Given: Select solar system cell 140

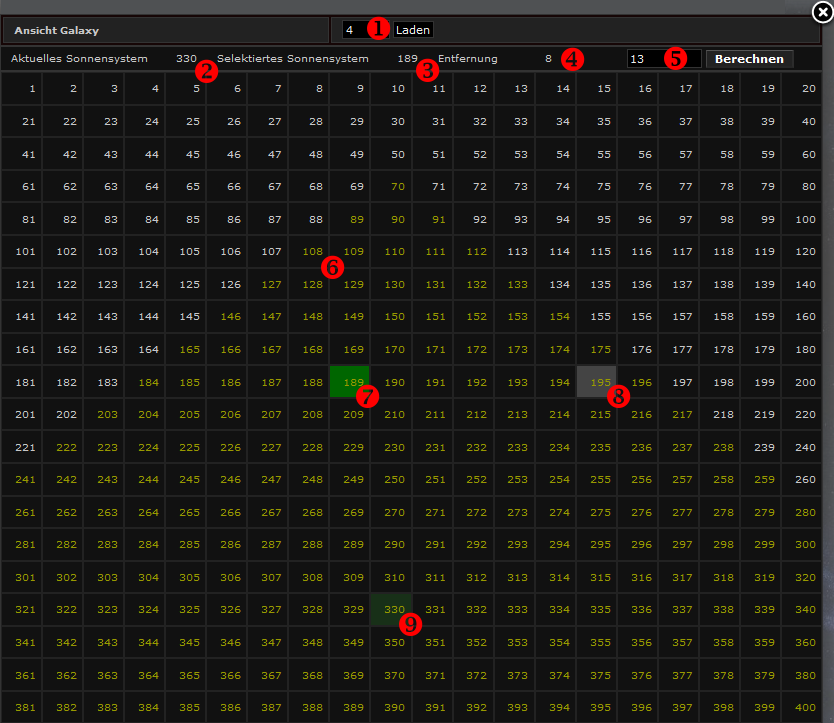Looking at the screenshot, I should [x=801, y=284].
